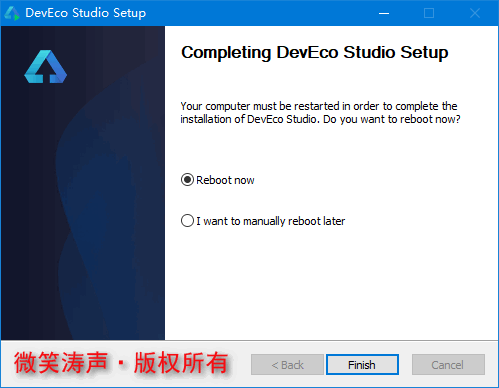Click the word "Setup" in the window title
This screenshot has width=499, height=388.
(x=129, y=13)
